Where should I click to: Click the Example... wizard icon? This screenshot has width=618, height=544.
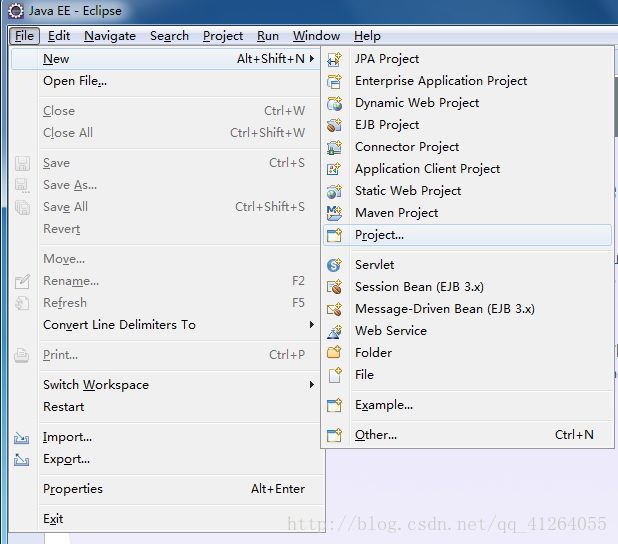(334, 405)
